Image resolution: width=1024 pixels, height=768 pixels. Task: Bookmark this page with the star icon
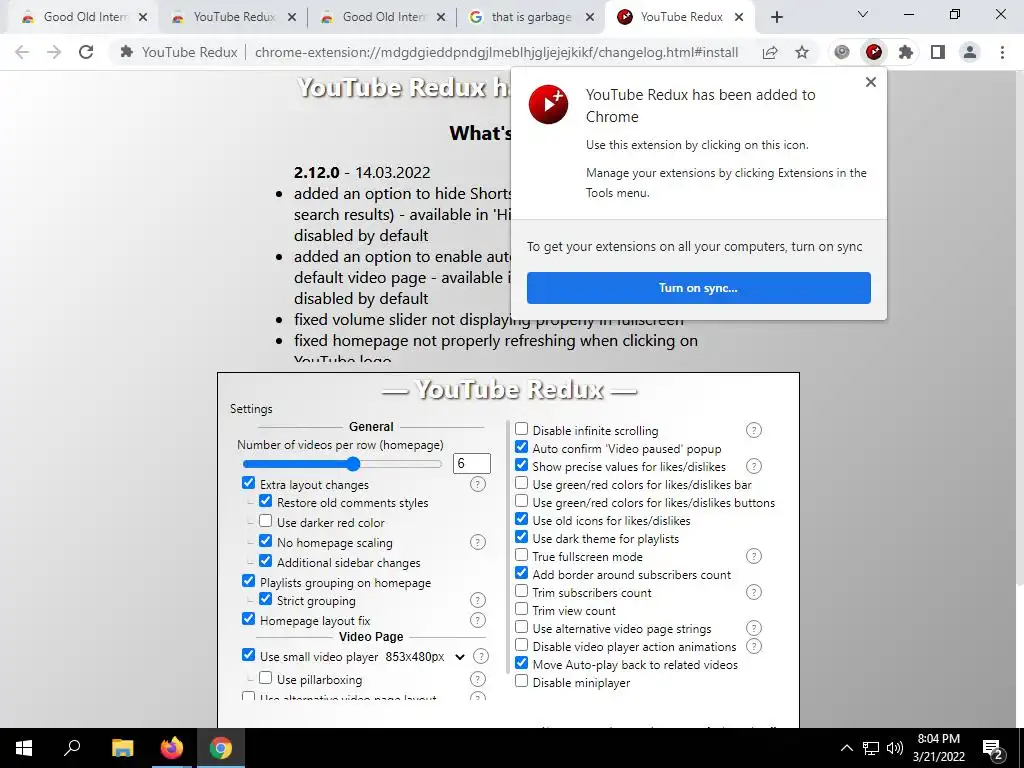click(802, 52)
